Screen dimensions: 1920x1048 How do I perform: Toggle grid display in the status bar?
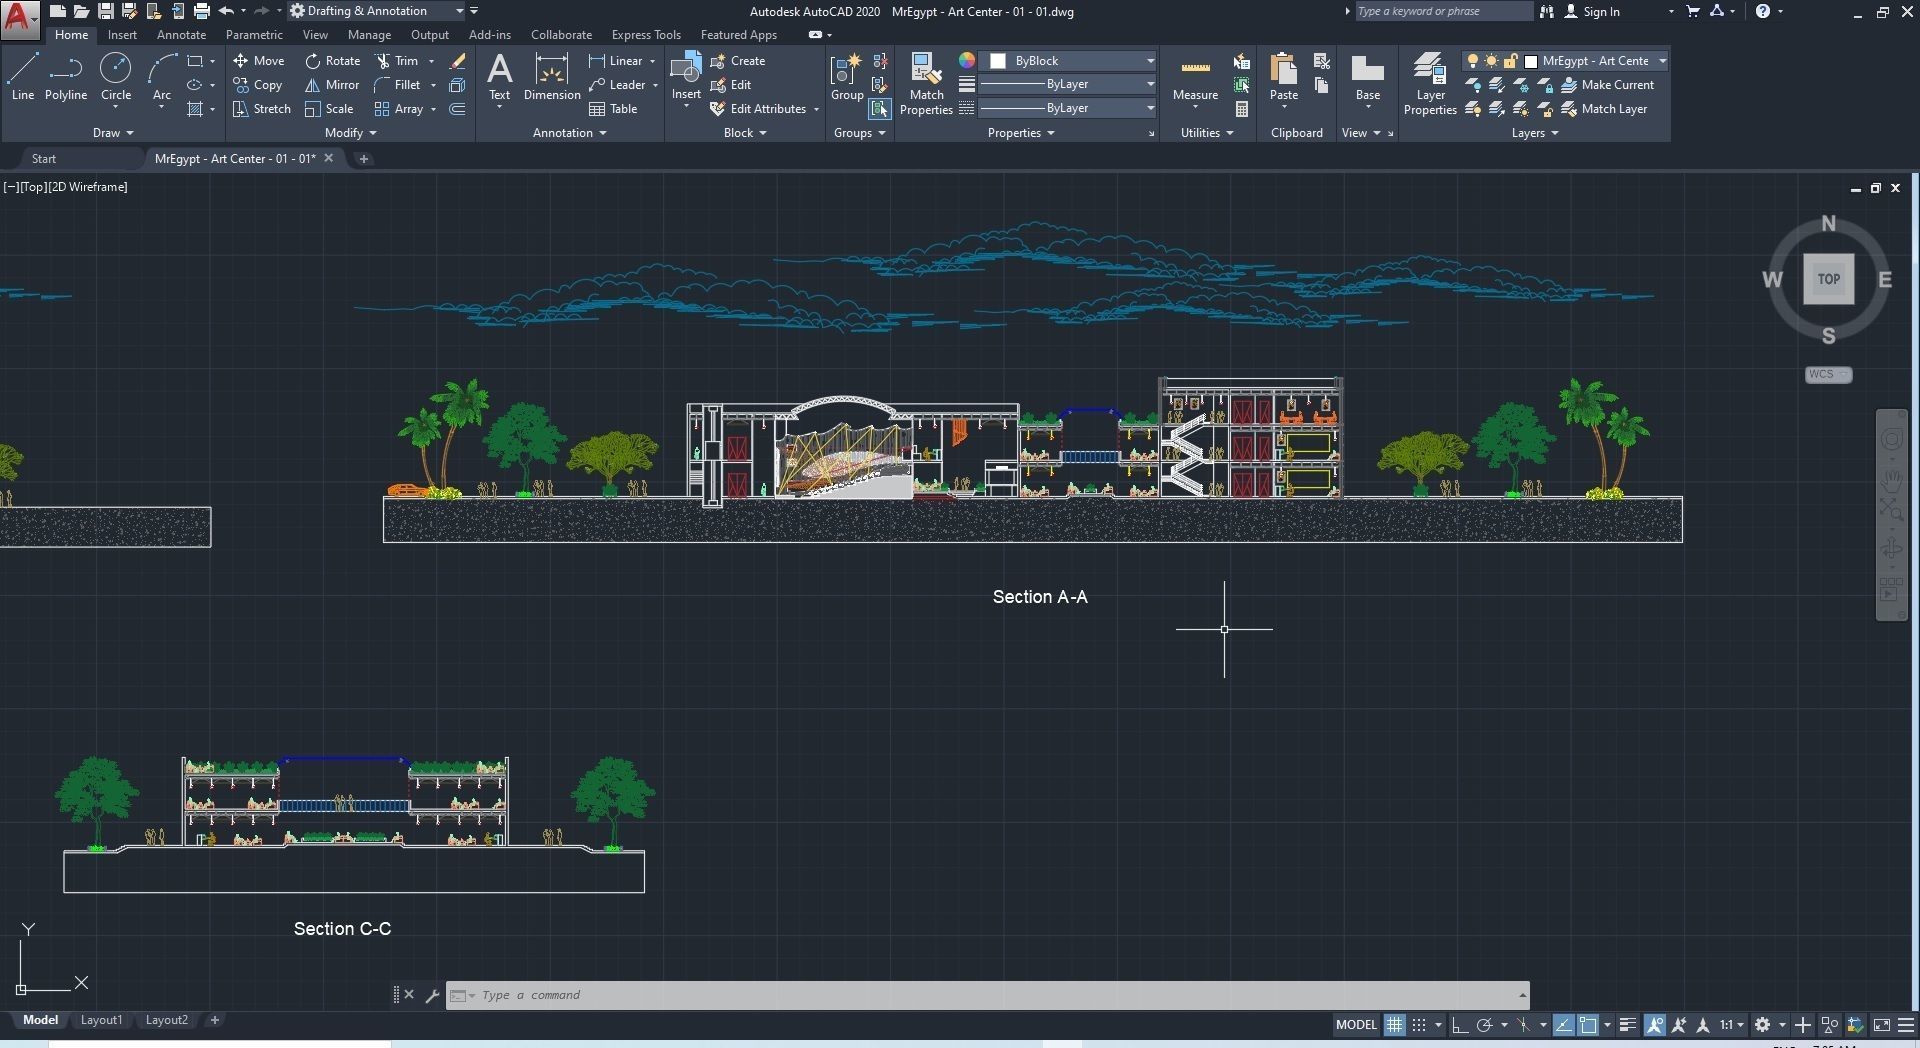pyautogui.click(x=1395, y=1025)
